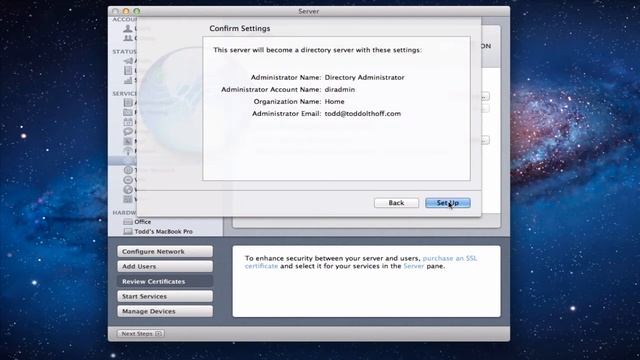This screenshot has height=360, width=640.
Task: Select the Mail stamp service icon
Action: click(128, 141)
